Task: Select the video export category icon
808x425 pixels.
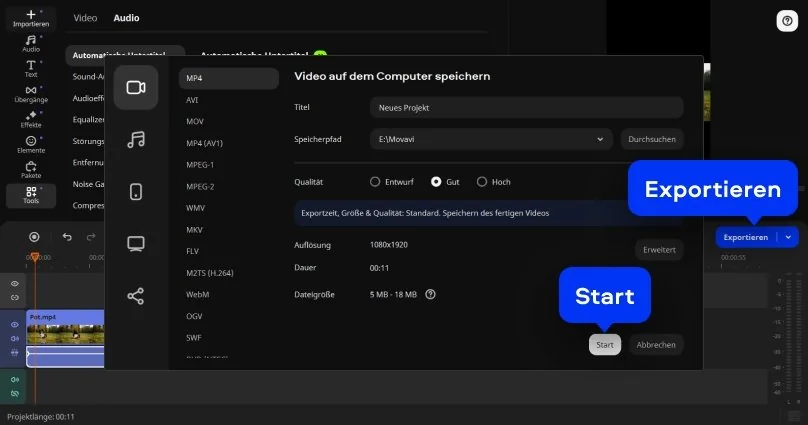Action: (135, 87)
